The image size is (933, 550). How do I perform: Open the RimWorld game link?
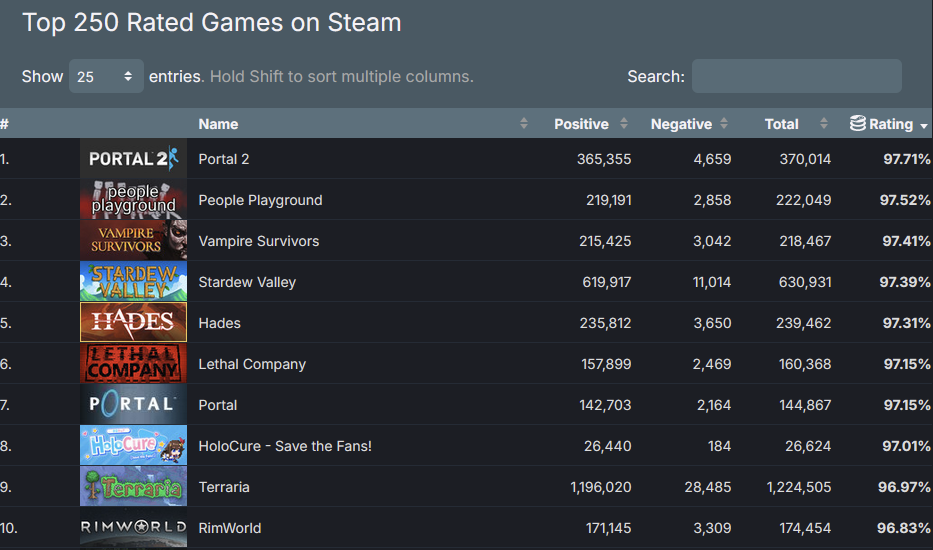(x=230, y=528)
